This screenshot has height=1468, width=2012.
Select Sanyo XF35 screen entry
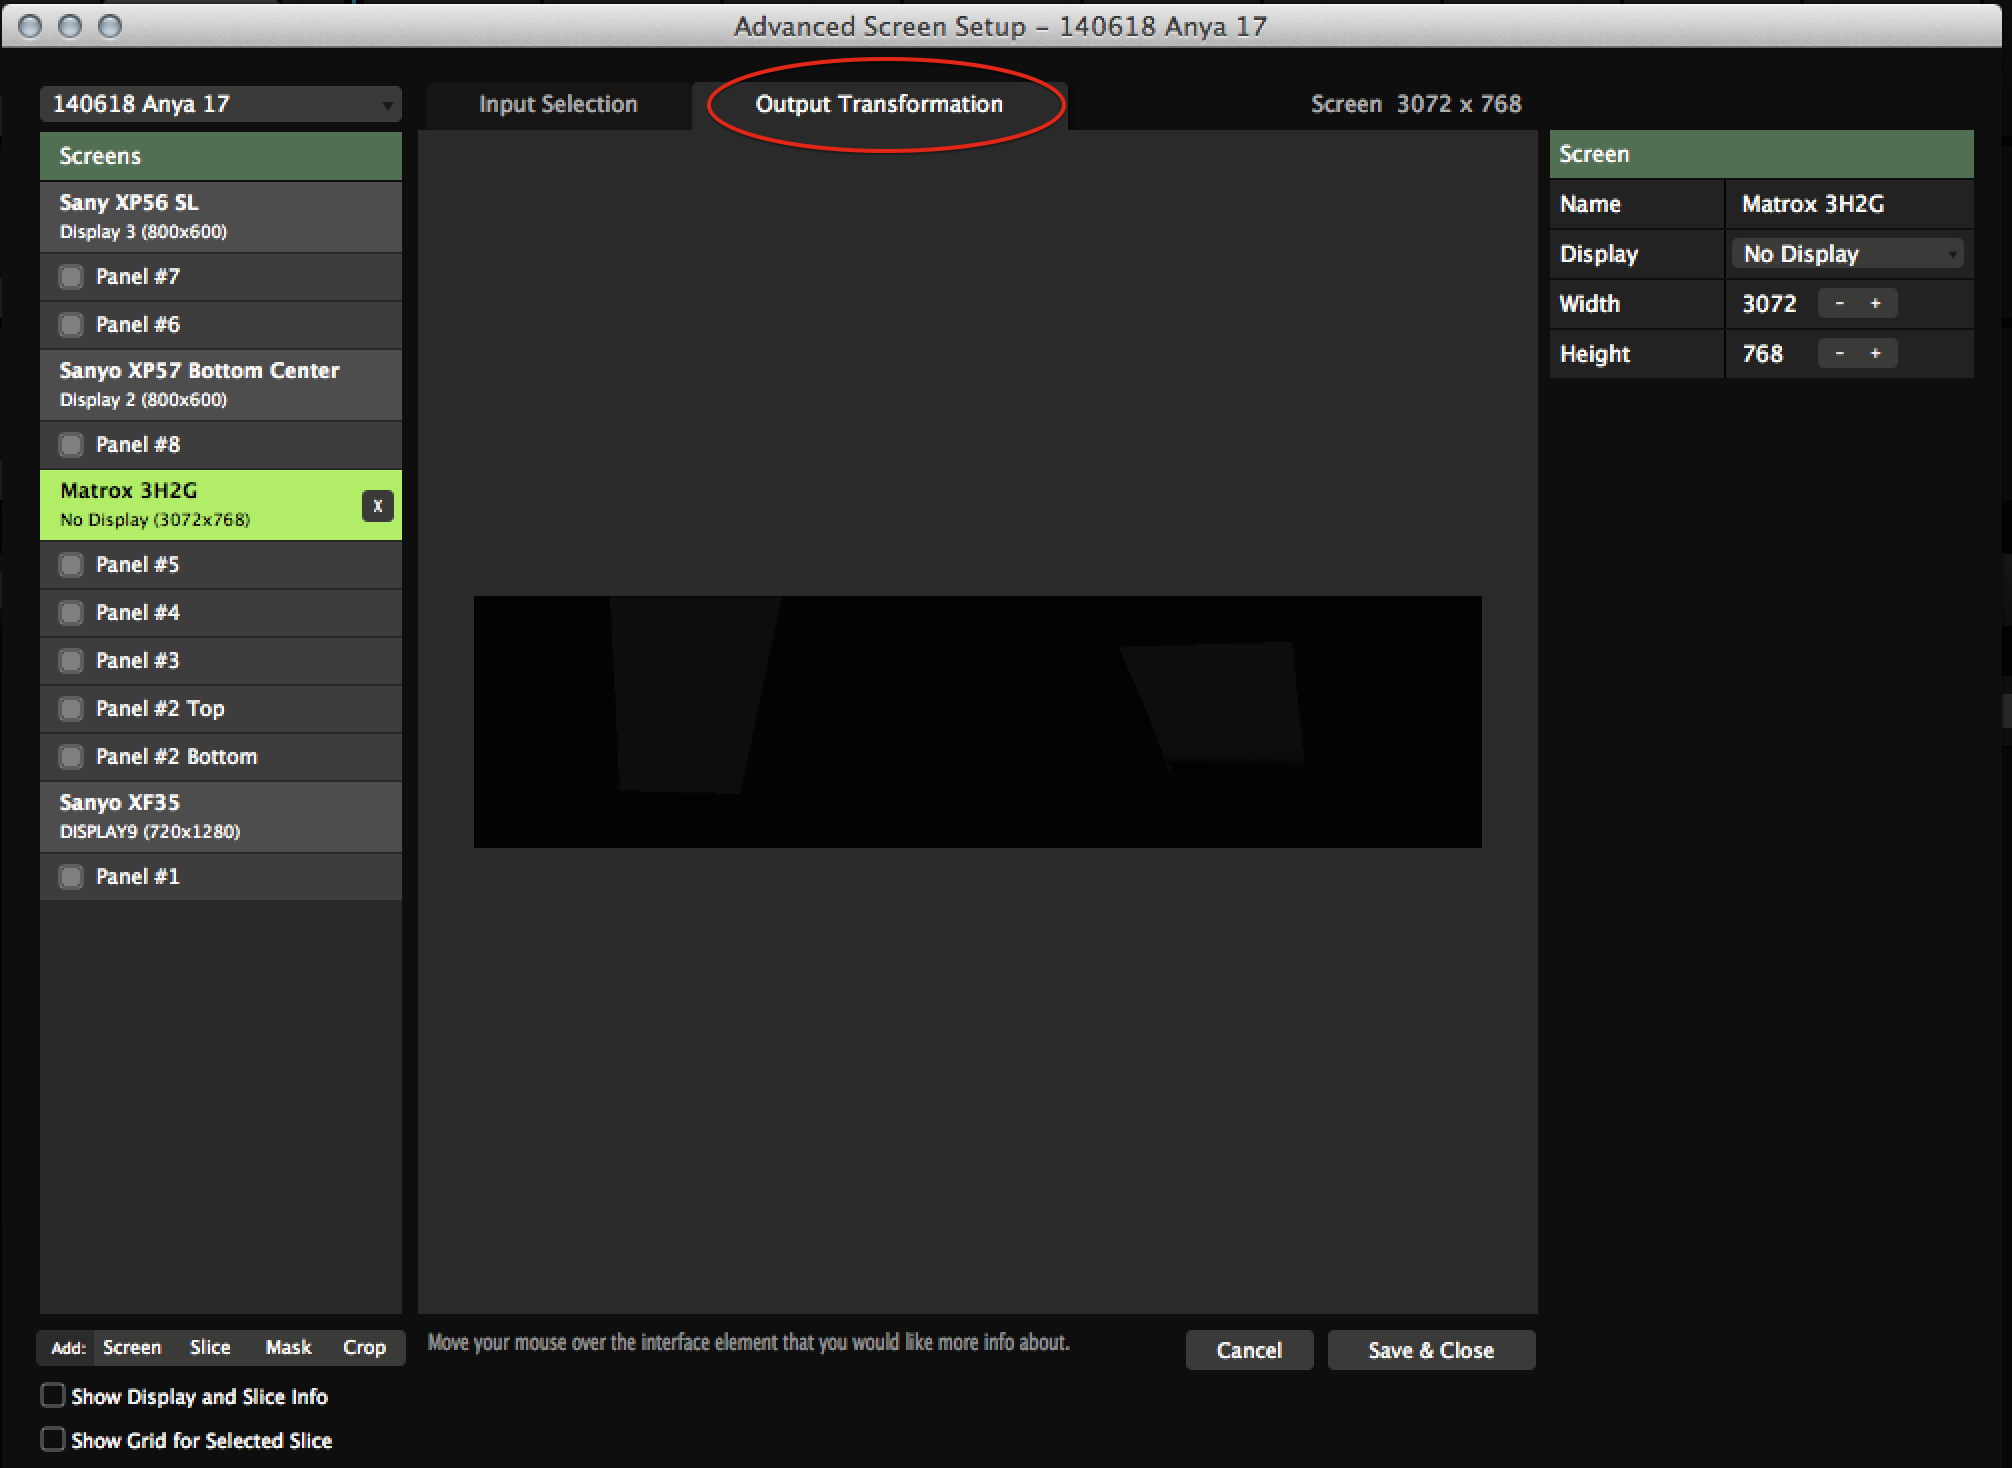pos(220,816)
